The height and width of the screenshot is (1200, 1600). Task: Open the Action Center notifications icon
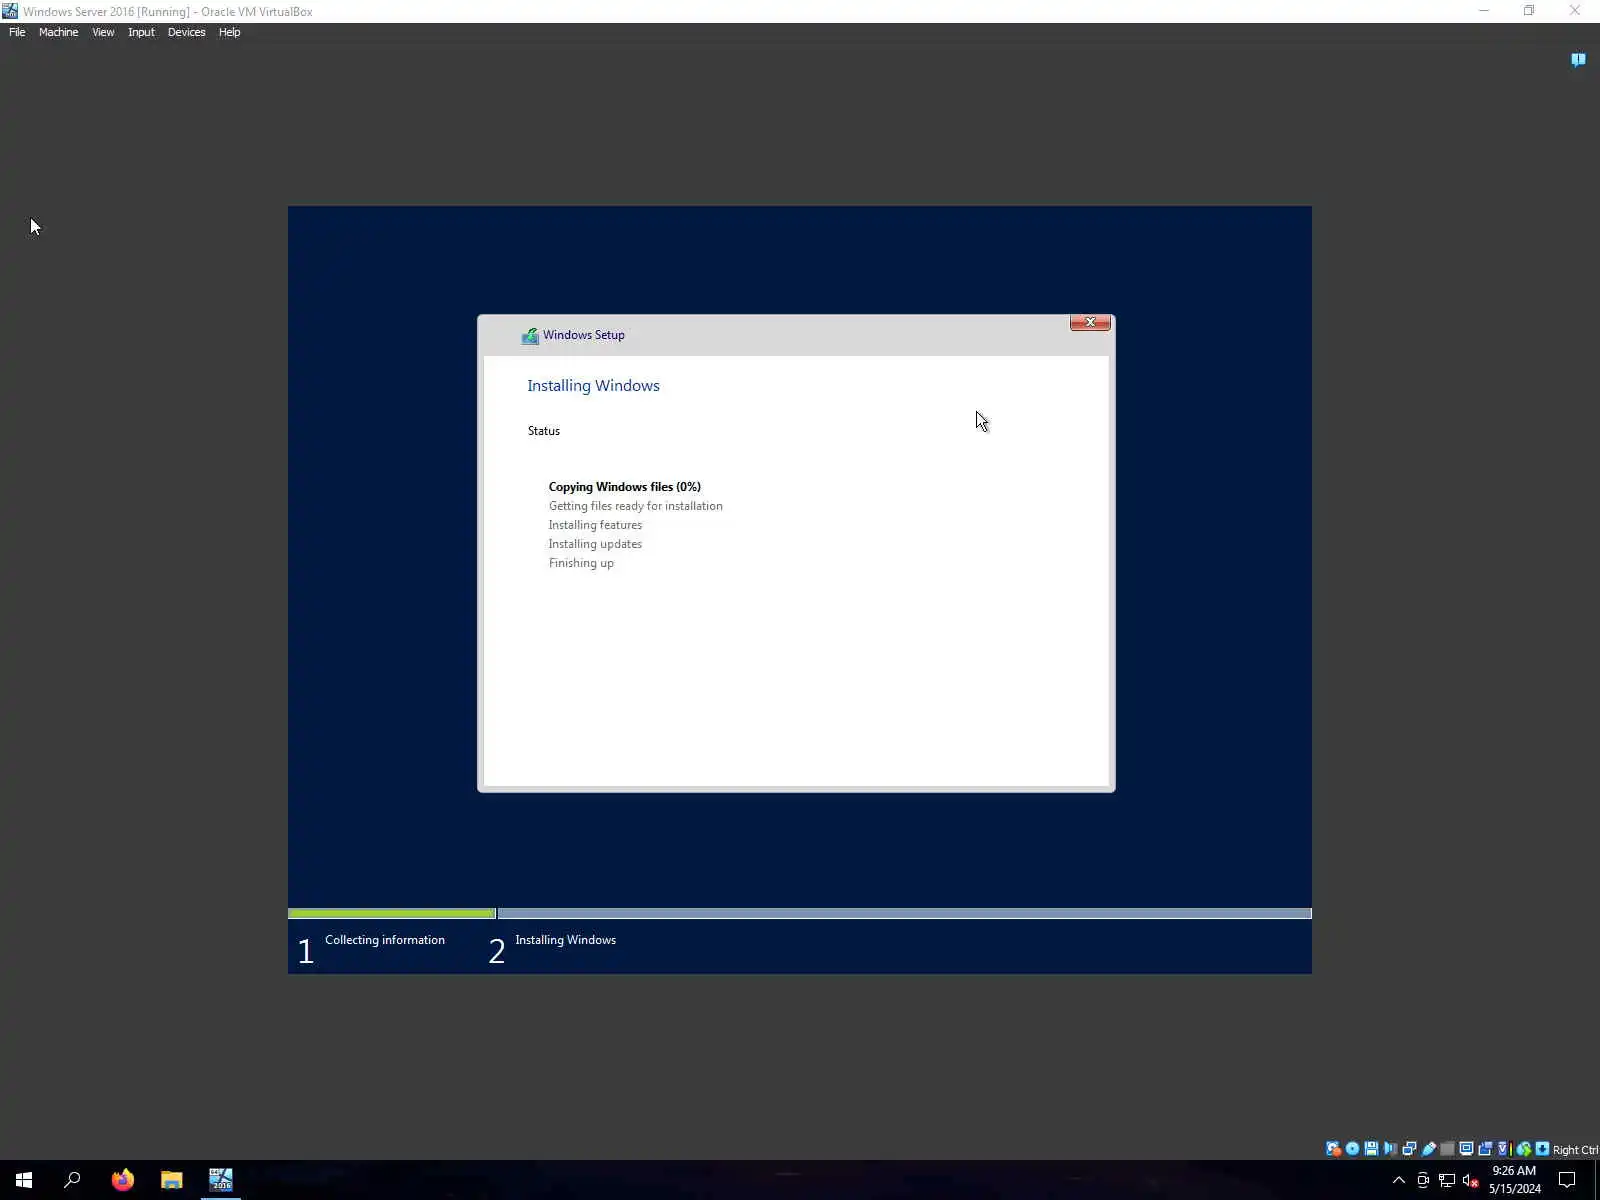tap(1567, 1180)
